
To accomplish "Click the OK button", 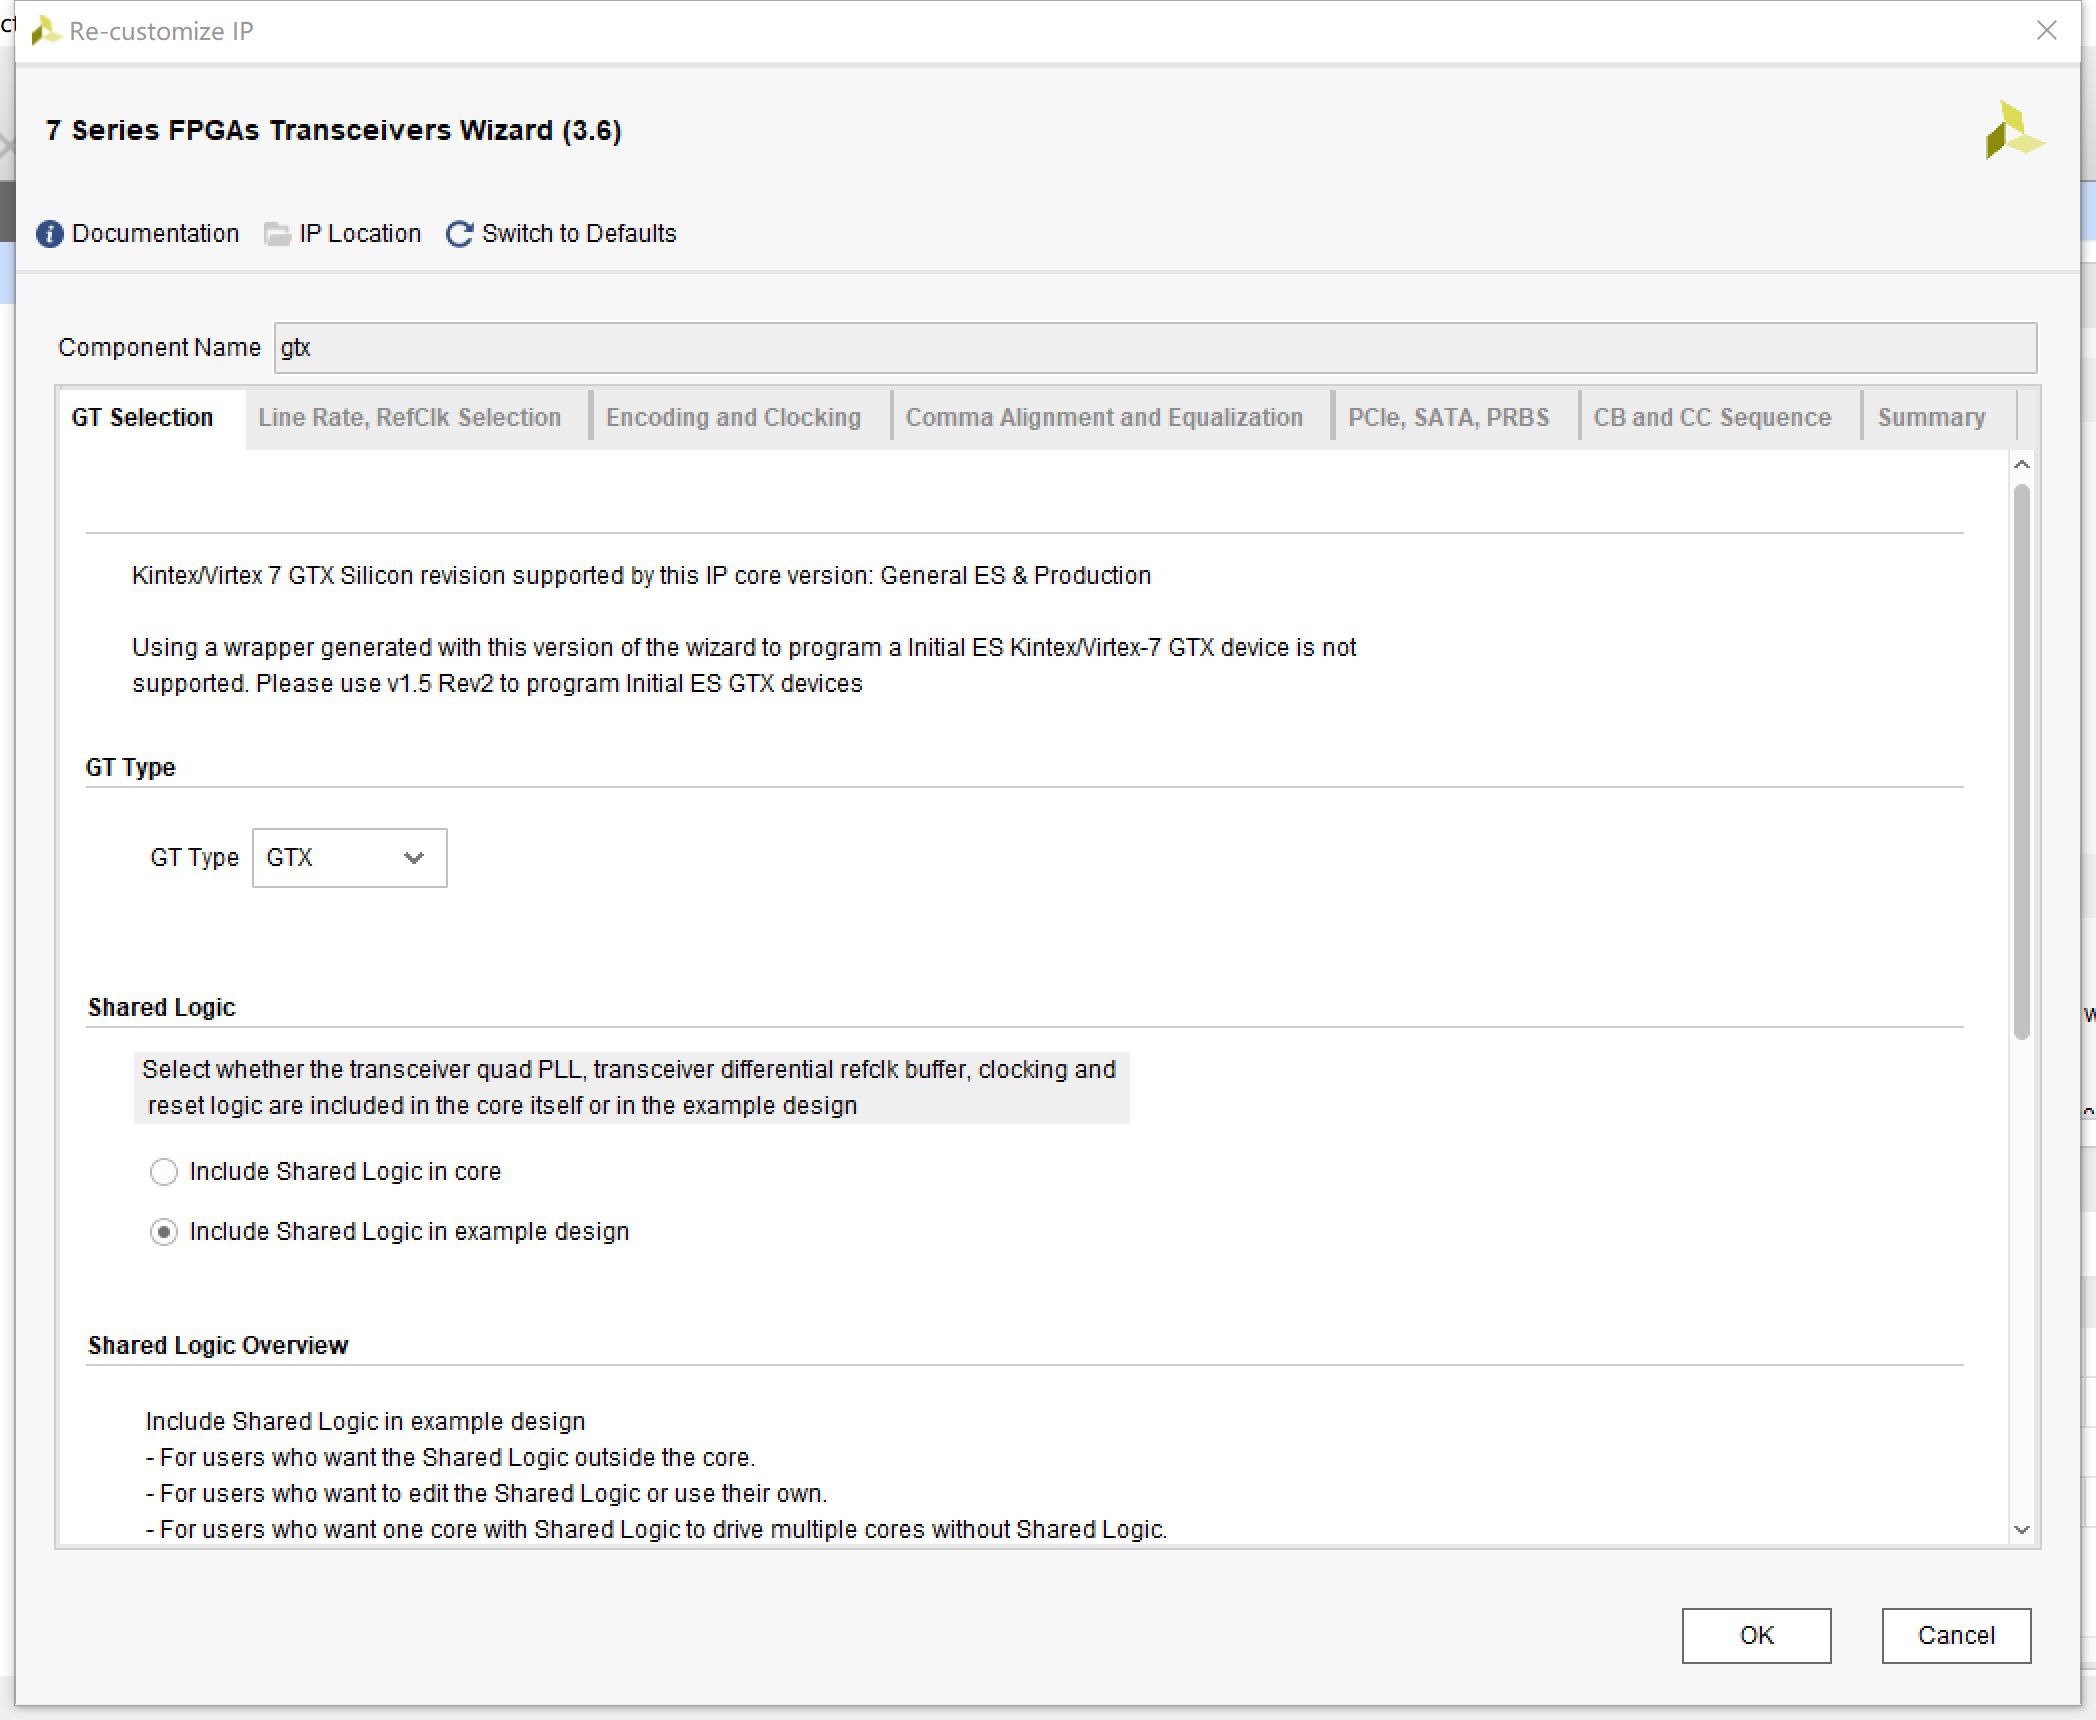I will point(1756,1636).
